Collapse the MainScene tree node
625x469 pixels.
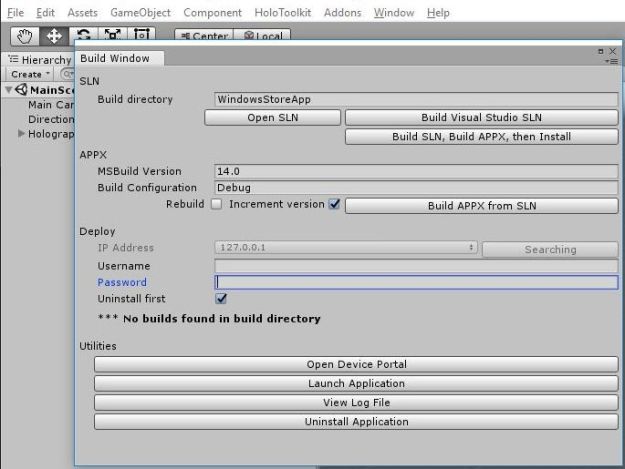(10, 91)
